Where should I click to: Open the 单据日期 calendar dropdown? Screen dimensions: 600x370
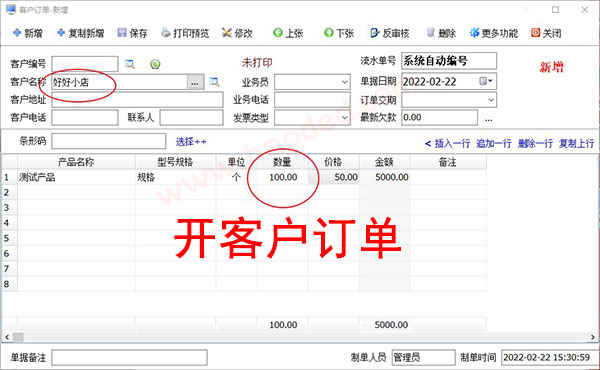[486, 81]
